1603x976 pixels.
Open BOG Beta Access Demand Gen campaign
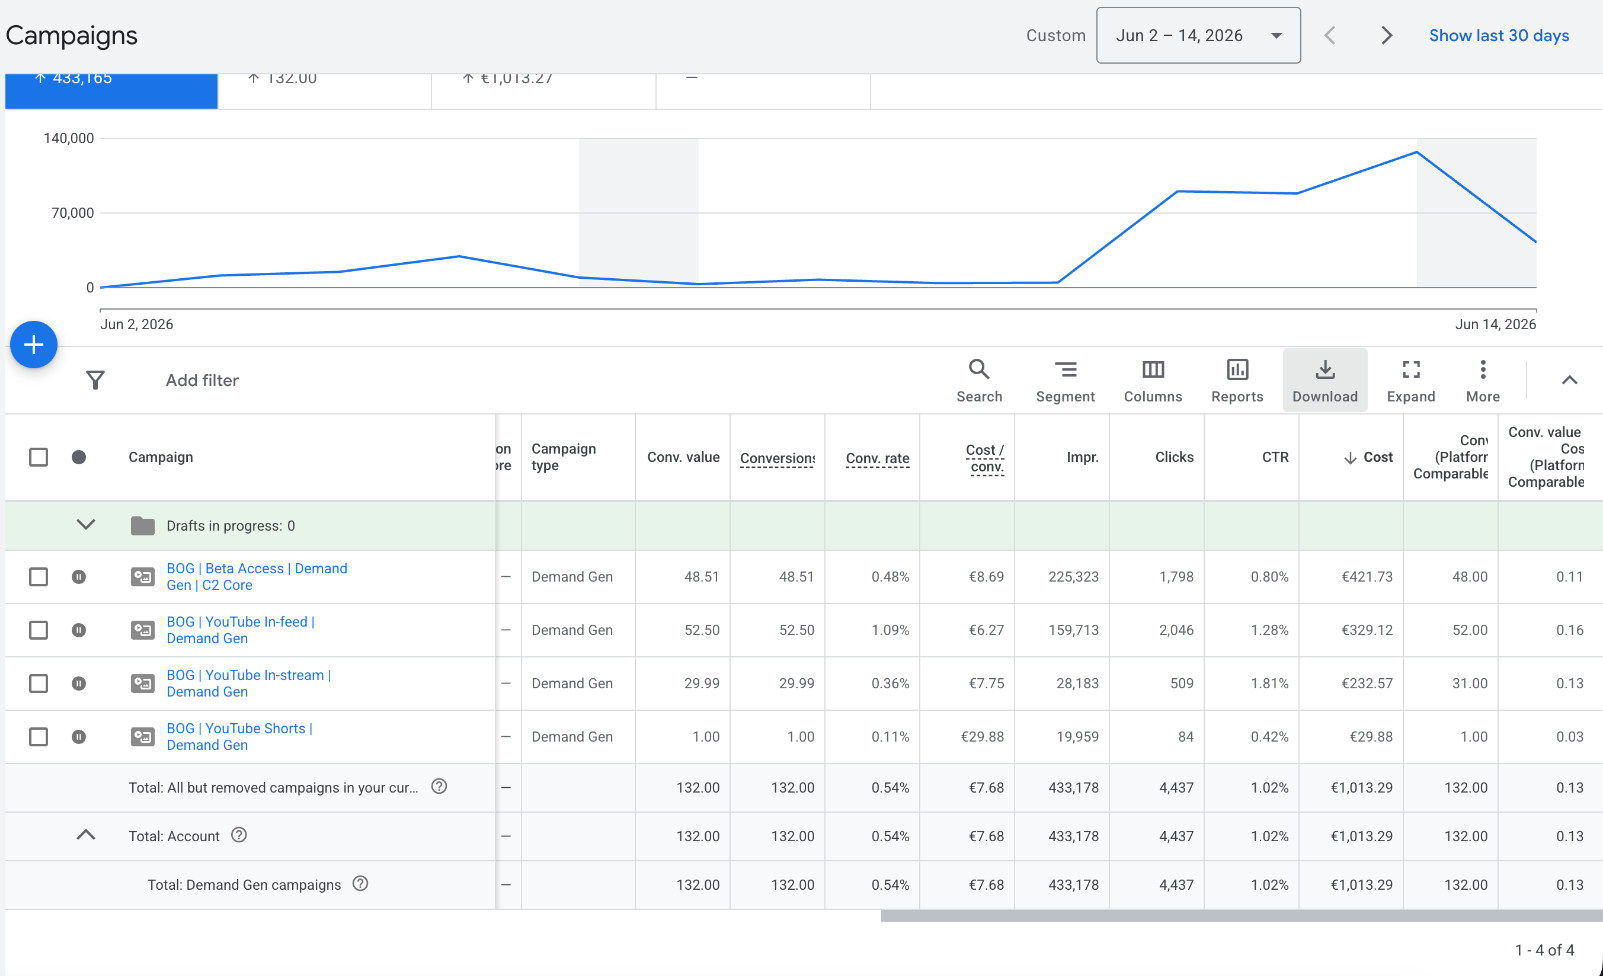(257, 577)
